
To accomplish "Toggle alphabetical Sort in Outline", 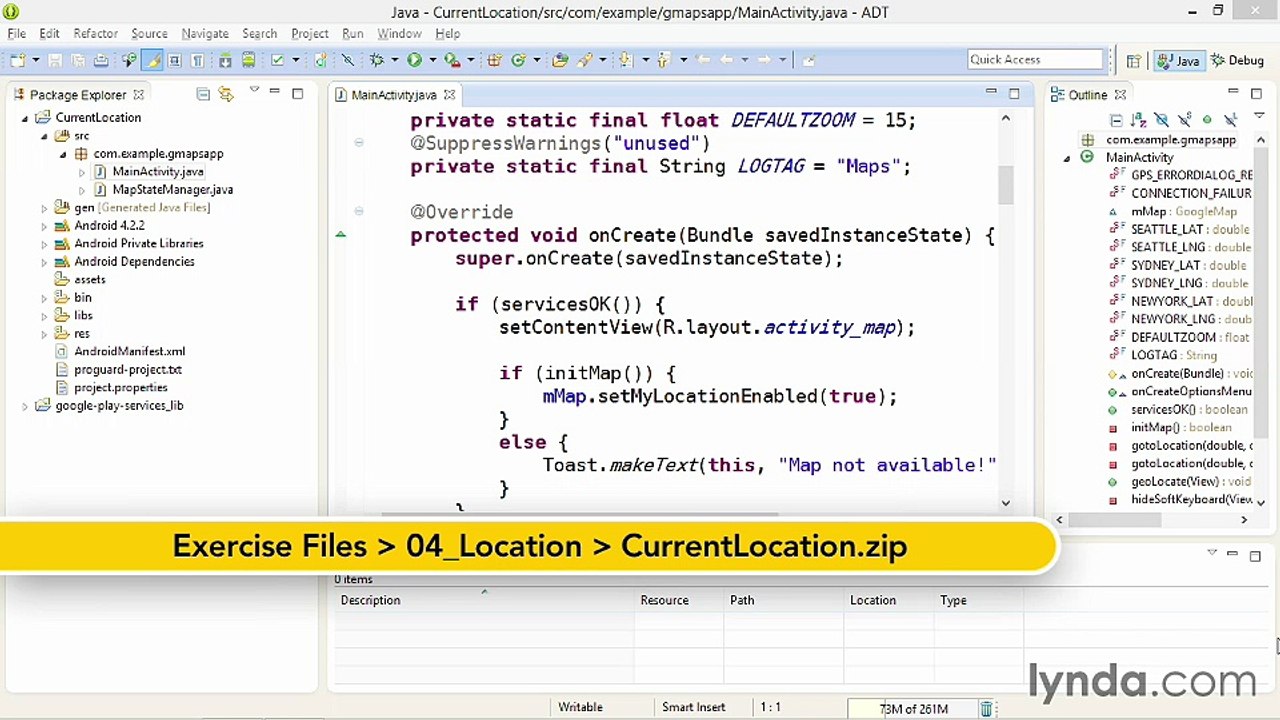I will (x=1138, y=120).
